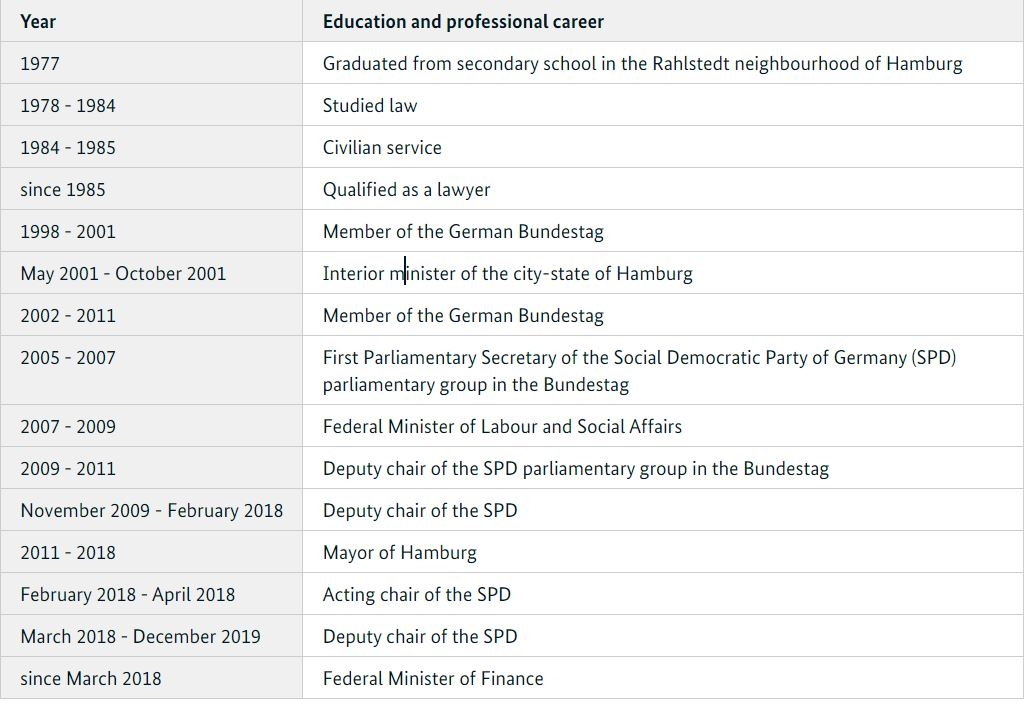The image size is (1029, 704).
Task: Click the 'Year' column header
Action: (x=38, y=21)
